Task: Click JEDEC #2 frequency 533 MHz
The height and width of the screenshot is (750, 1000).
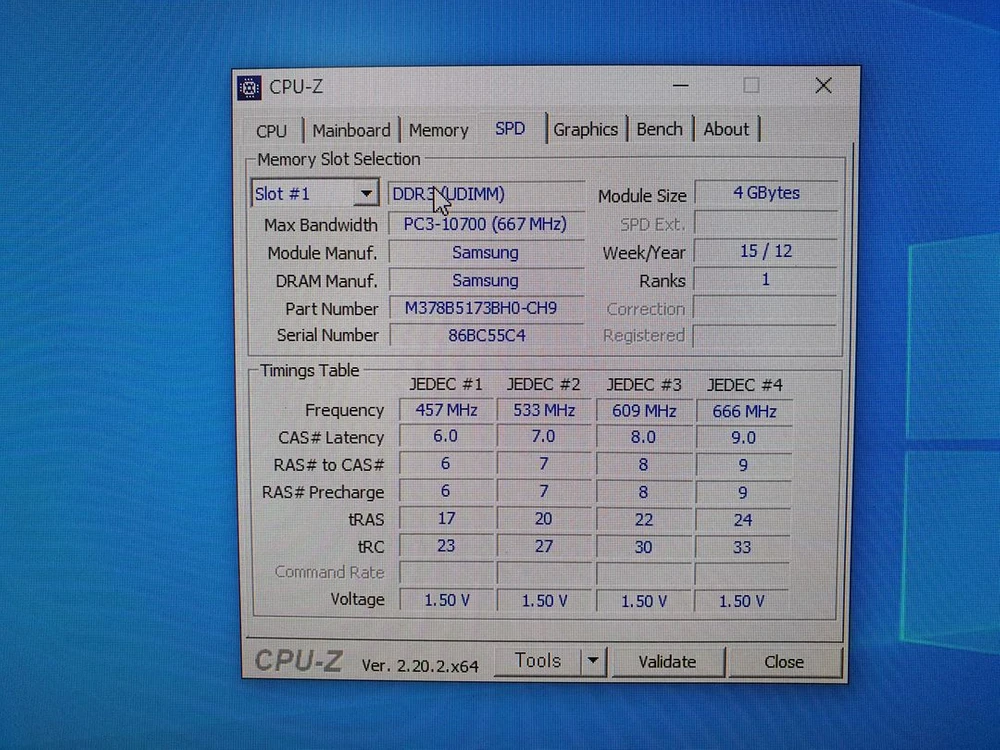Action: coord(544,410)
